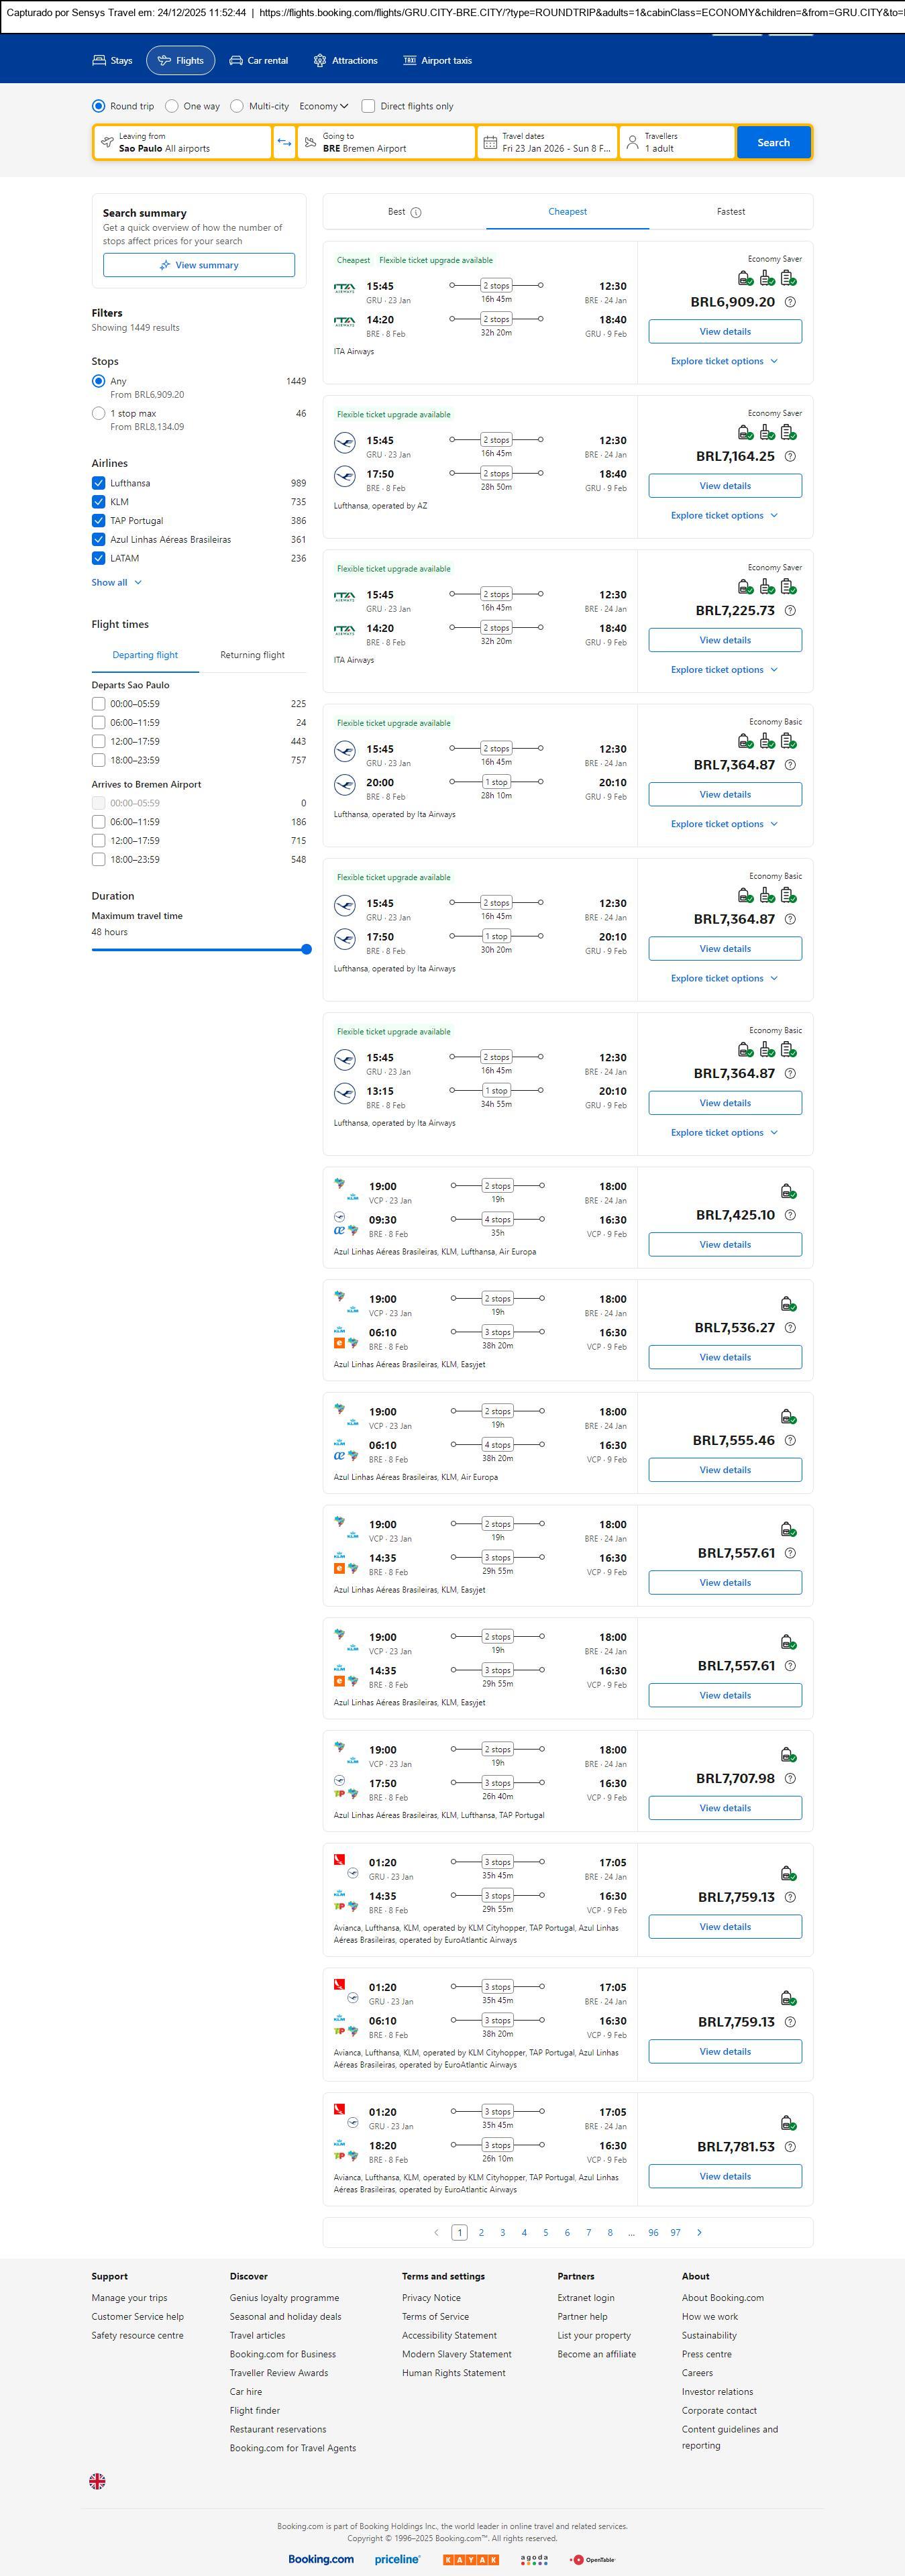Viewport: 905px width, 2576px height.
Task: Select the One way radio button
Action: (x=172, y=106)
